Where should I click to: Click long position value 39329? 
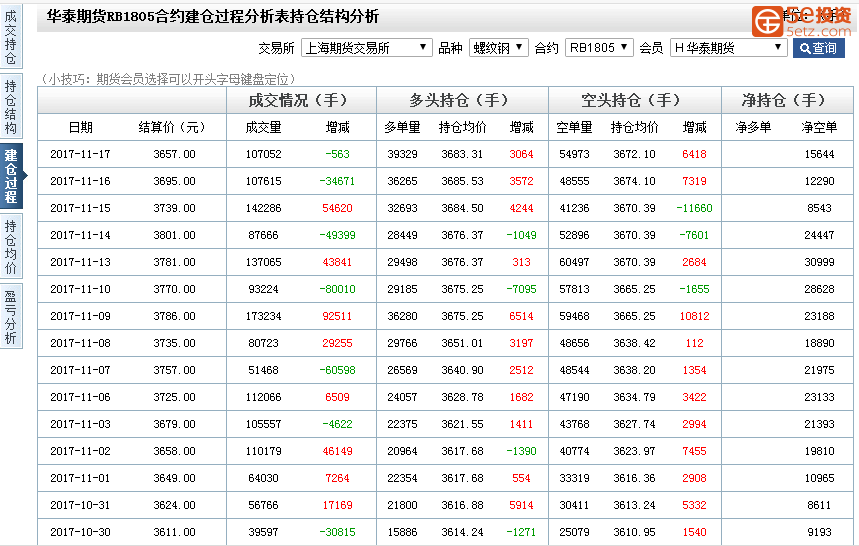coord(402,154)
